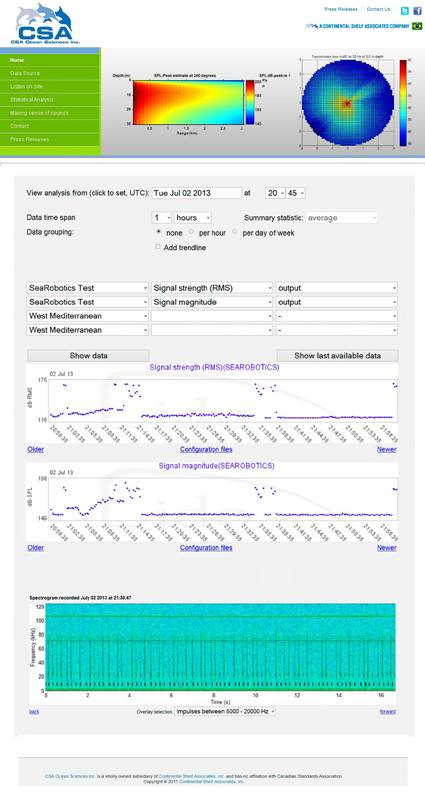Select the 'per day of week' radio
425x794 pixels.
tap(235, 232)
